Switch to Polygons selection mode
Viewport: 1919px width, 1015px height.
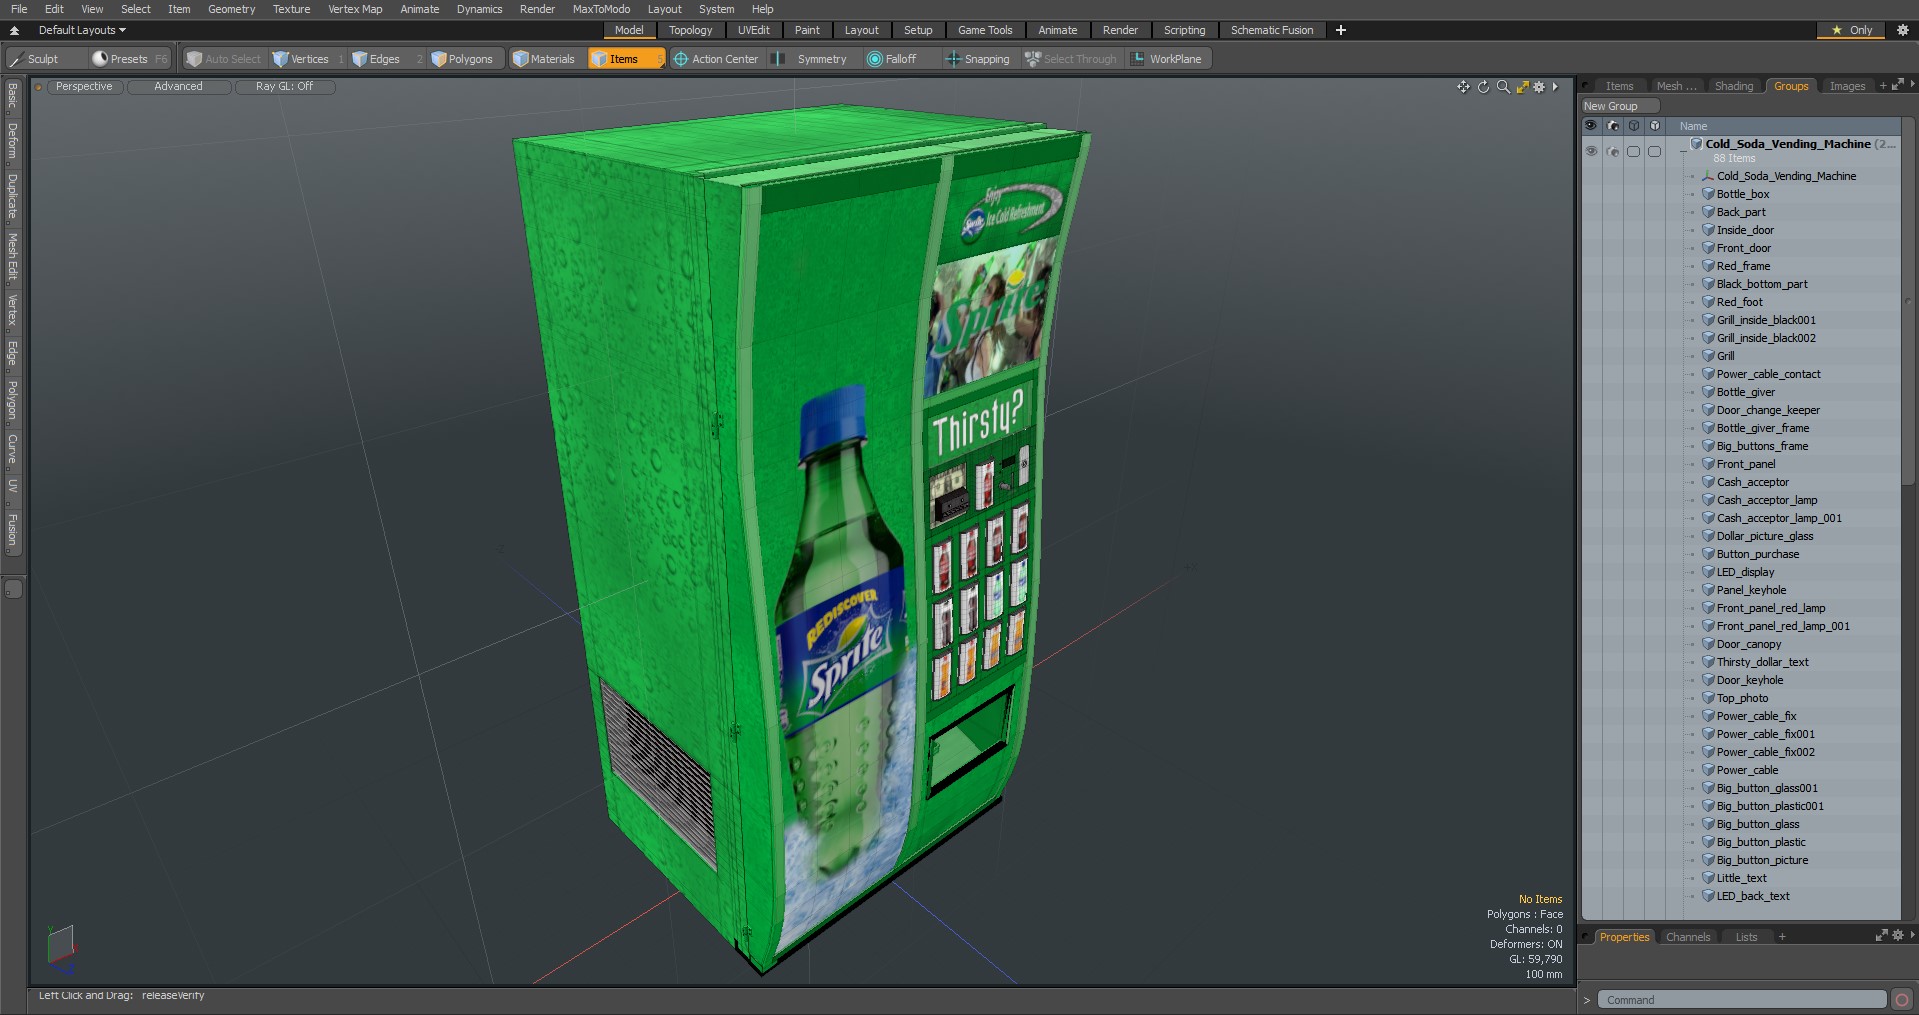tap(463, 59)
